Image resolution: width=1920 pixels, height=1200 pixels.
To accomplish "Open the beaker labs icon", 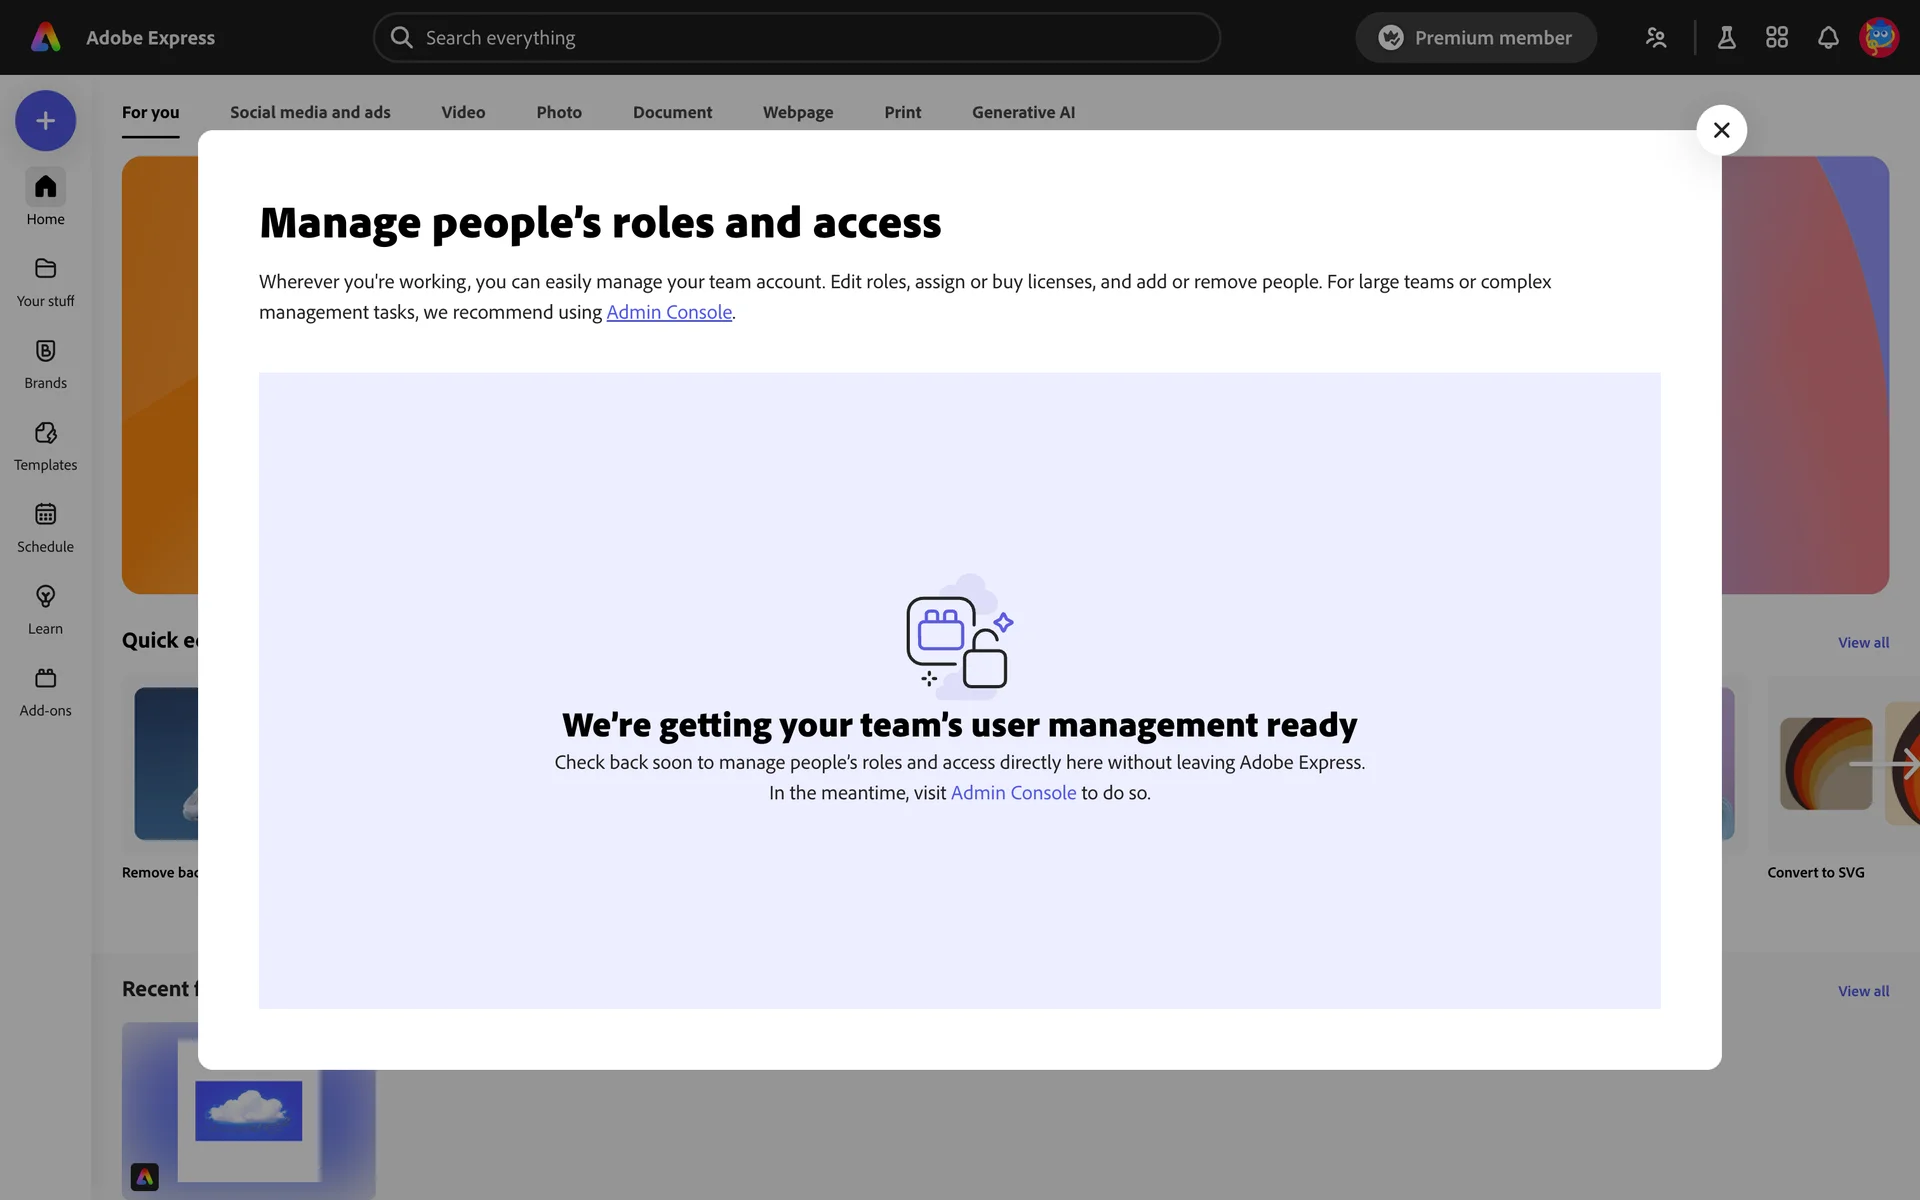I will click(1726, 38).
